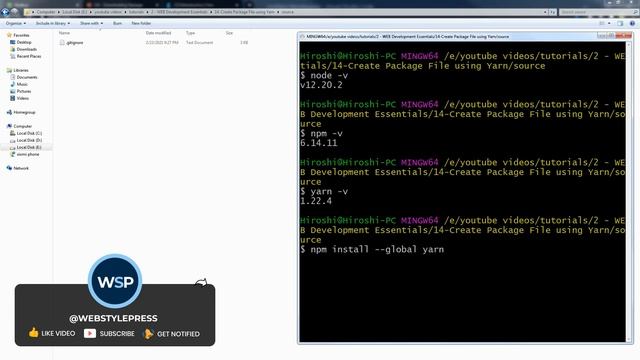The width and height of the screenshot is (640, 360).
Task: Open the Organize dropdown menu
Action: click(16, 23)
